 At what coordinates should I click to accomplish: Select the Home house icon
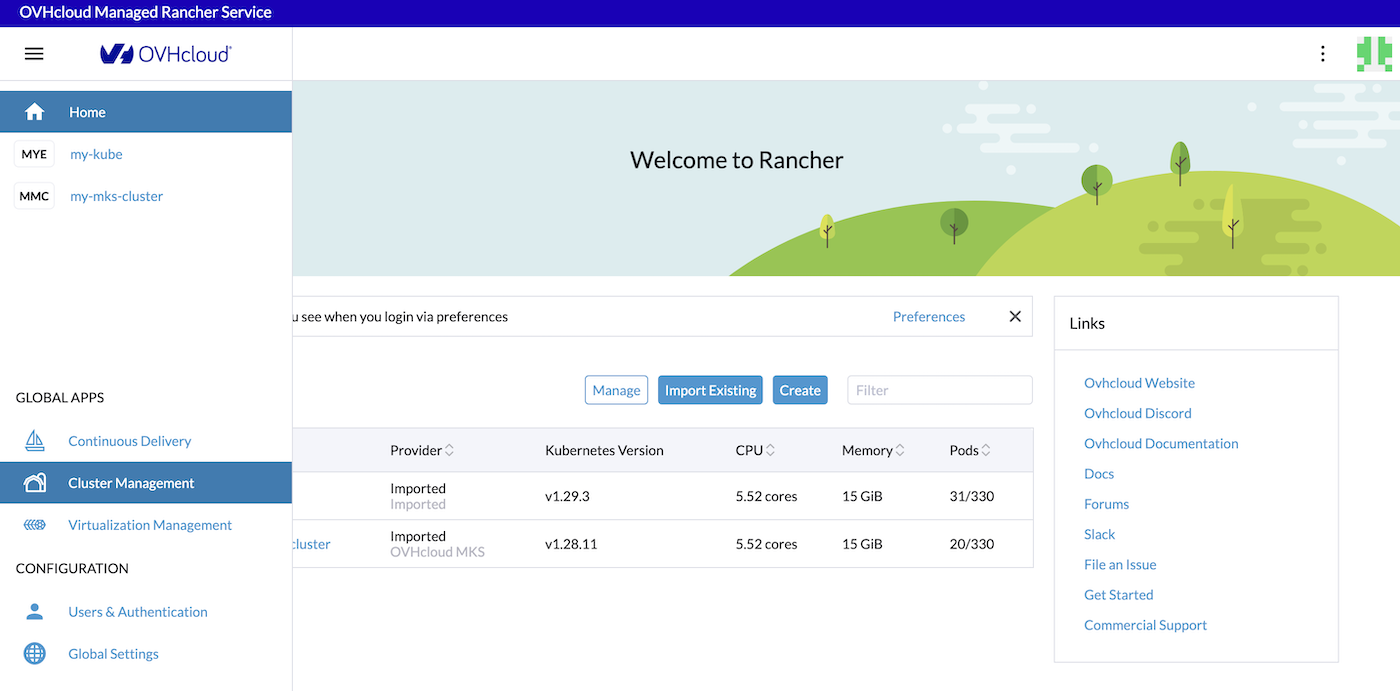tap(34, 112)
